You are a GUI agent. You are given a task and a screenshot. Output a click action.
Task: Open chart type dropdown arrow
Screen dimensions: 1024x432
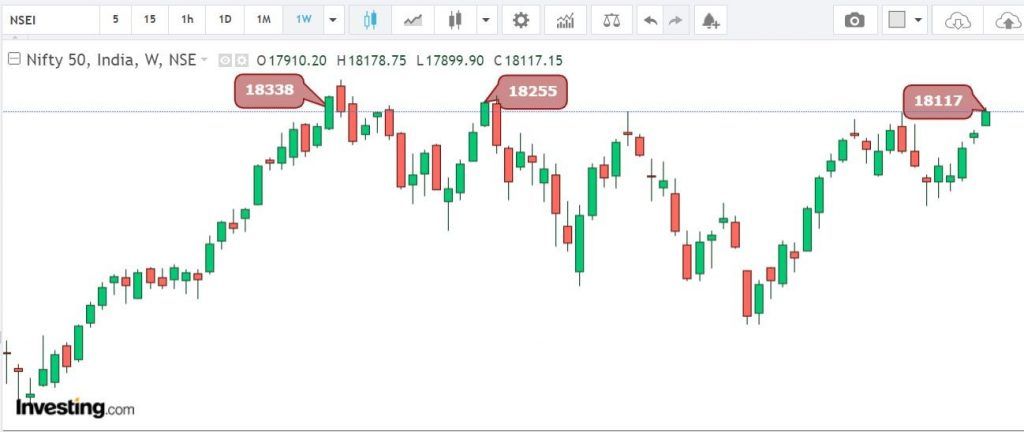(x=486, y=20)
